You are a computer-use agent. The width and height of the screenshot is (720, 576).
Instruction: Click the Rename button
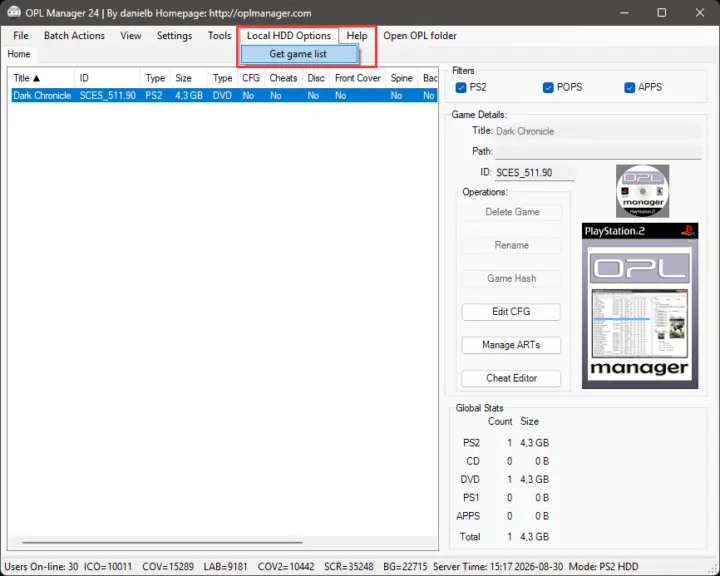click(512, 245)
